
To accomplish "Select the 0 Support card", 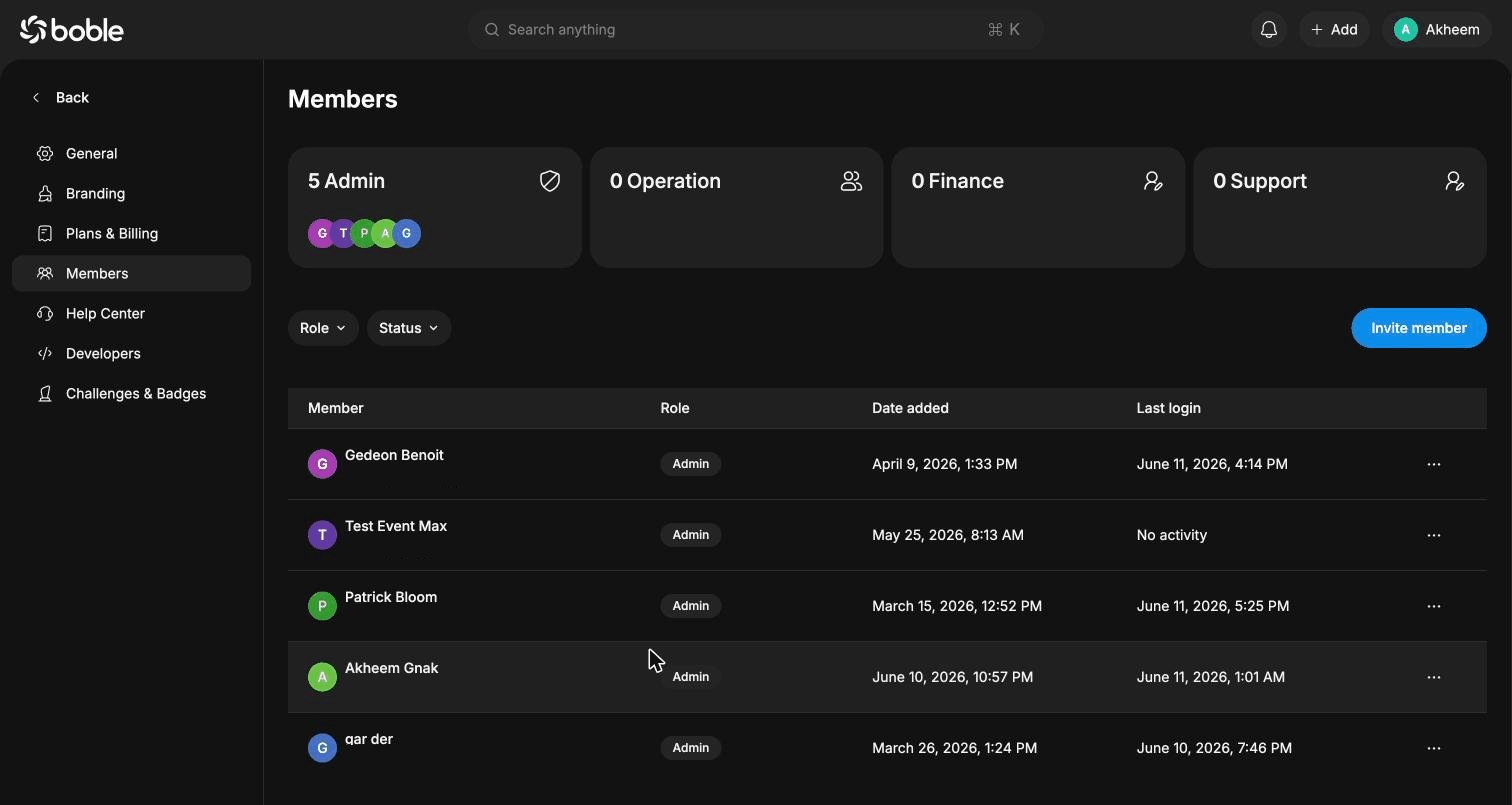I will (x=1340, y=207).
